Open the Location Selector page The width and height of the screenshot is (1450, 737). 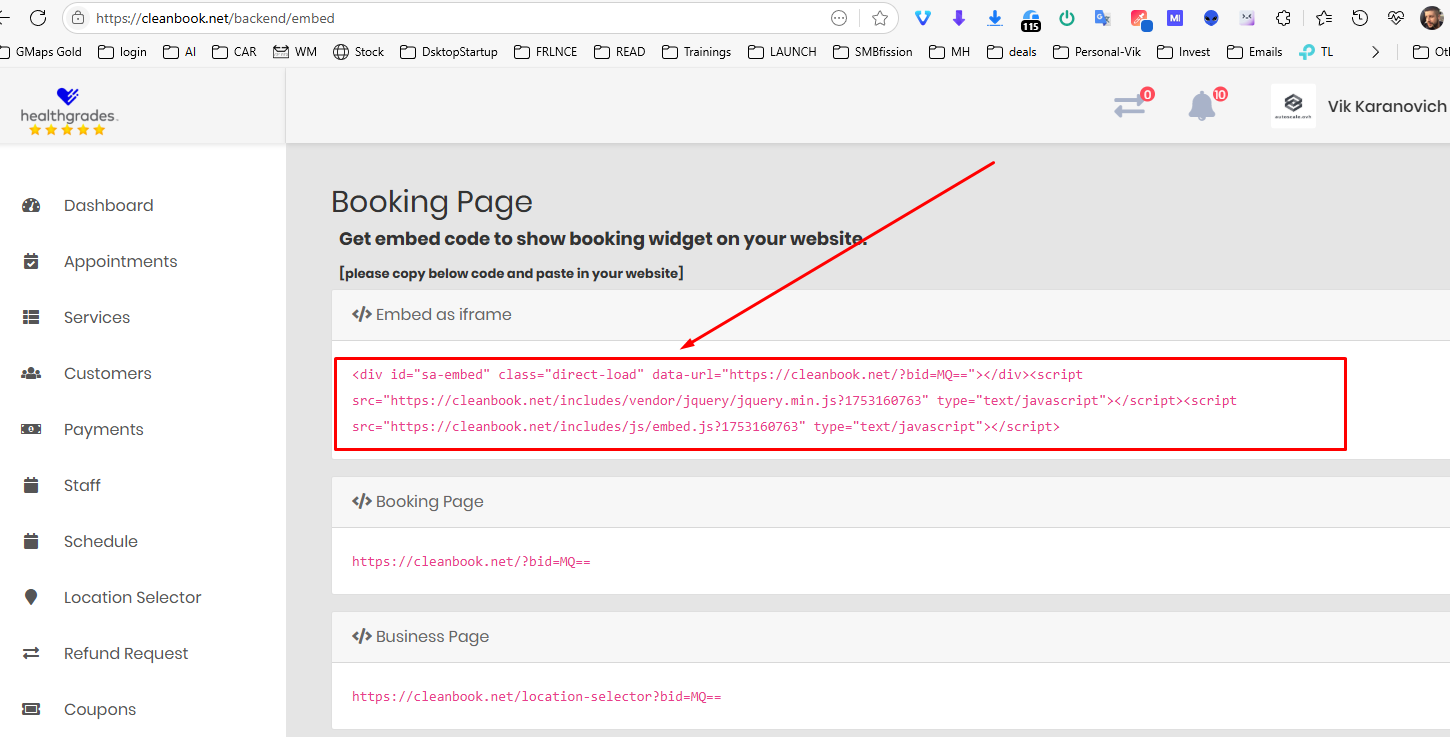pos(133,597)
